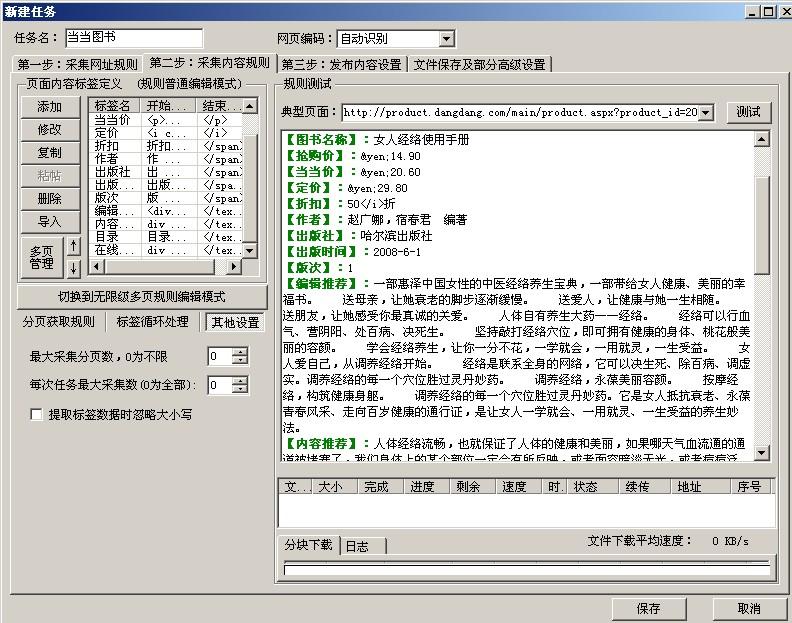Click the 取消 button

click(749, 608)
